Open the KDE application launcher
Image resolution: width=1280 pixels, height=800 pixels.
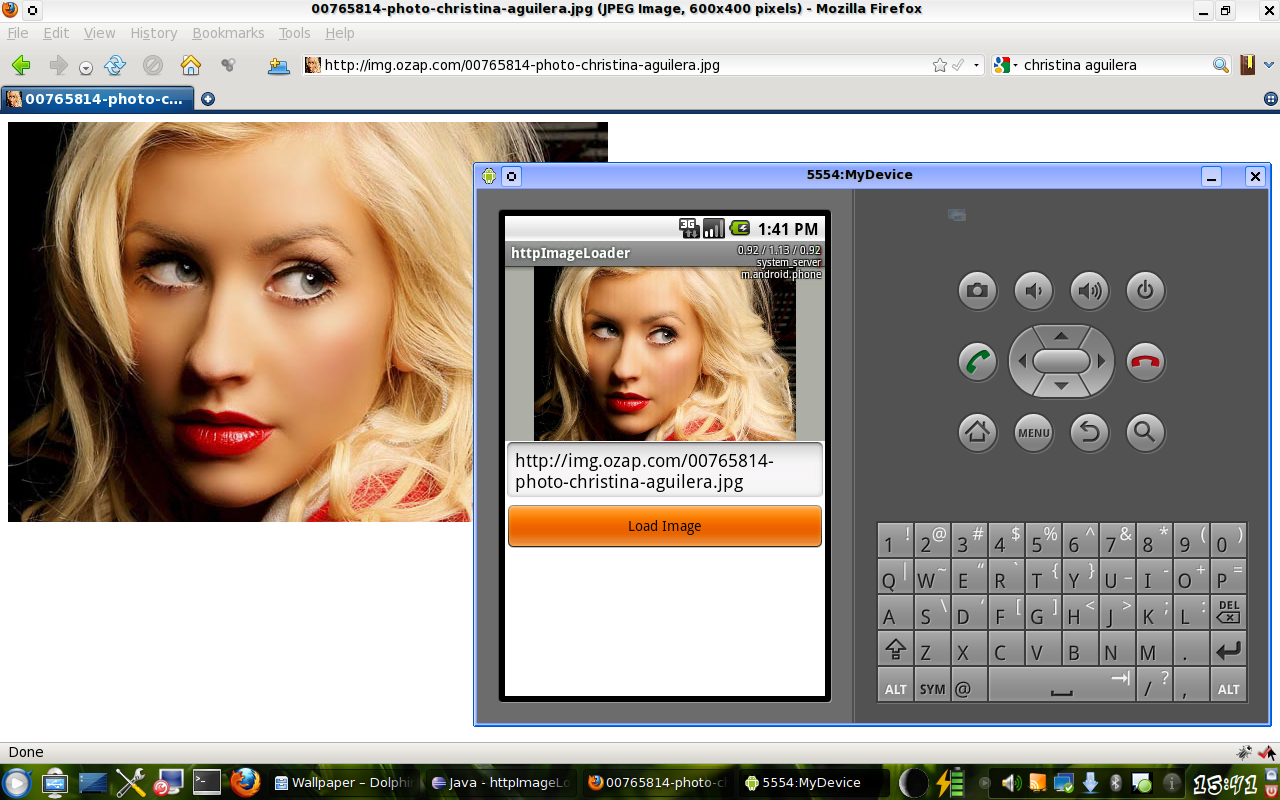pos(16,782)
